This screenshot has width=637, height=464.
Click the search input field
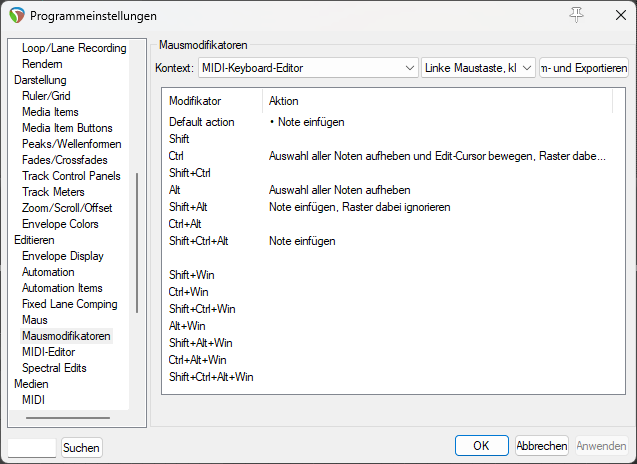[32, 448]
